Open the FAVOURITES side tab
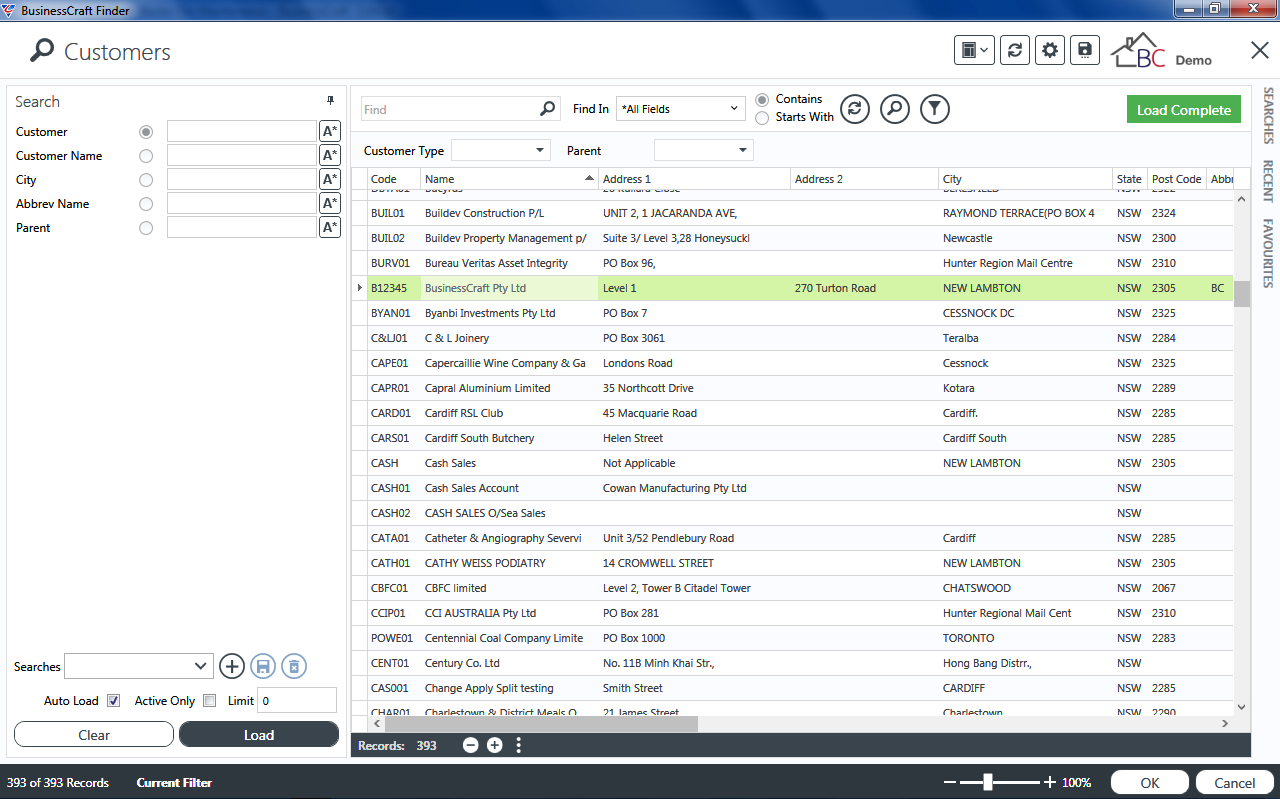The width and height of the screenshot is (1280, 799). tap(1268, 253)
